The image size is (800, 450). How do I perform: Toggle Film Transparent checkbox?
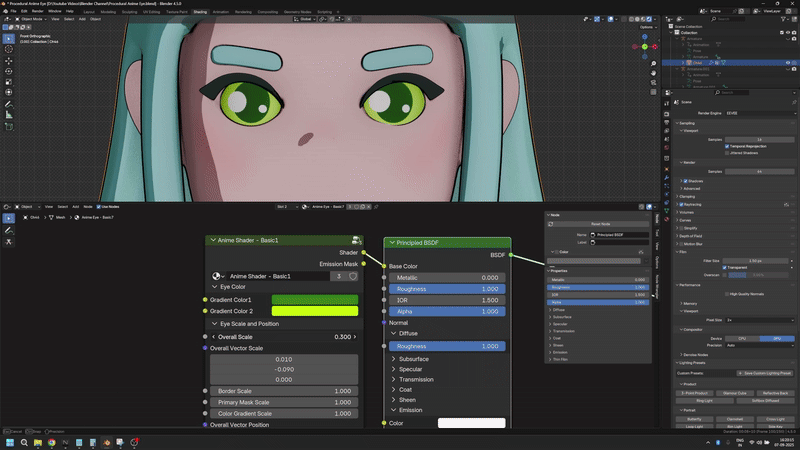click(724, 267)
